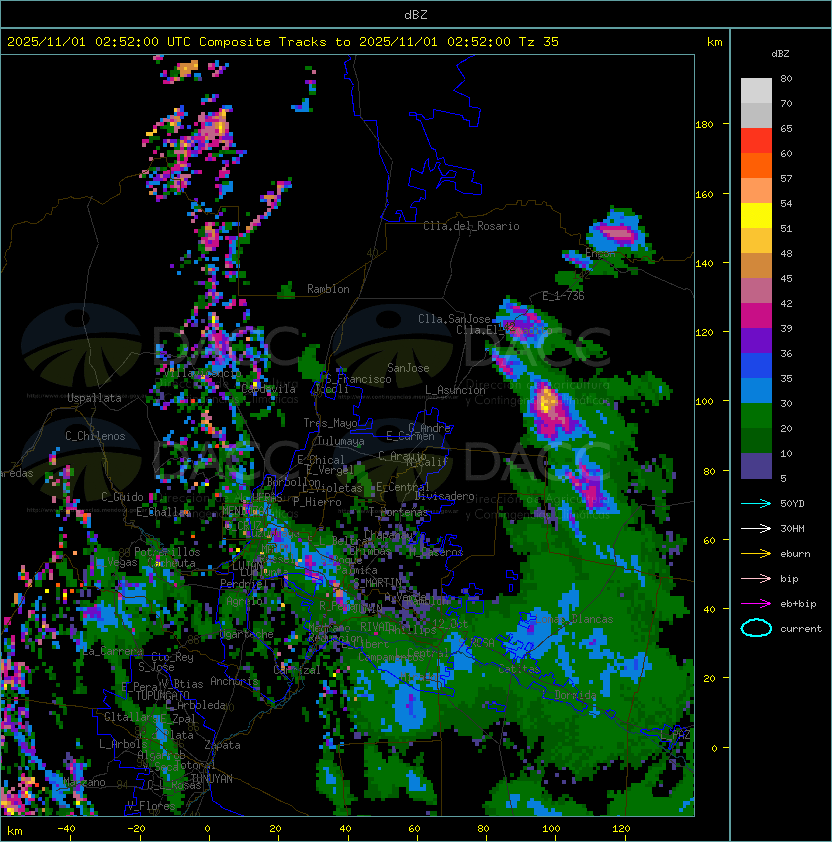Select the royal blue 35-36 dBZ swatch

(x=756, y=365)
